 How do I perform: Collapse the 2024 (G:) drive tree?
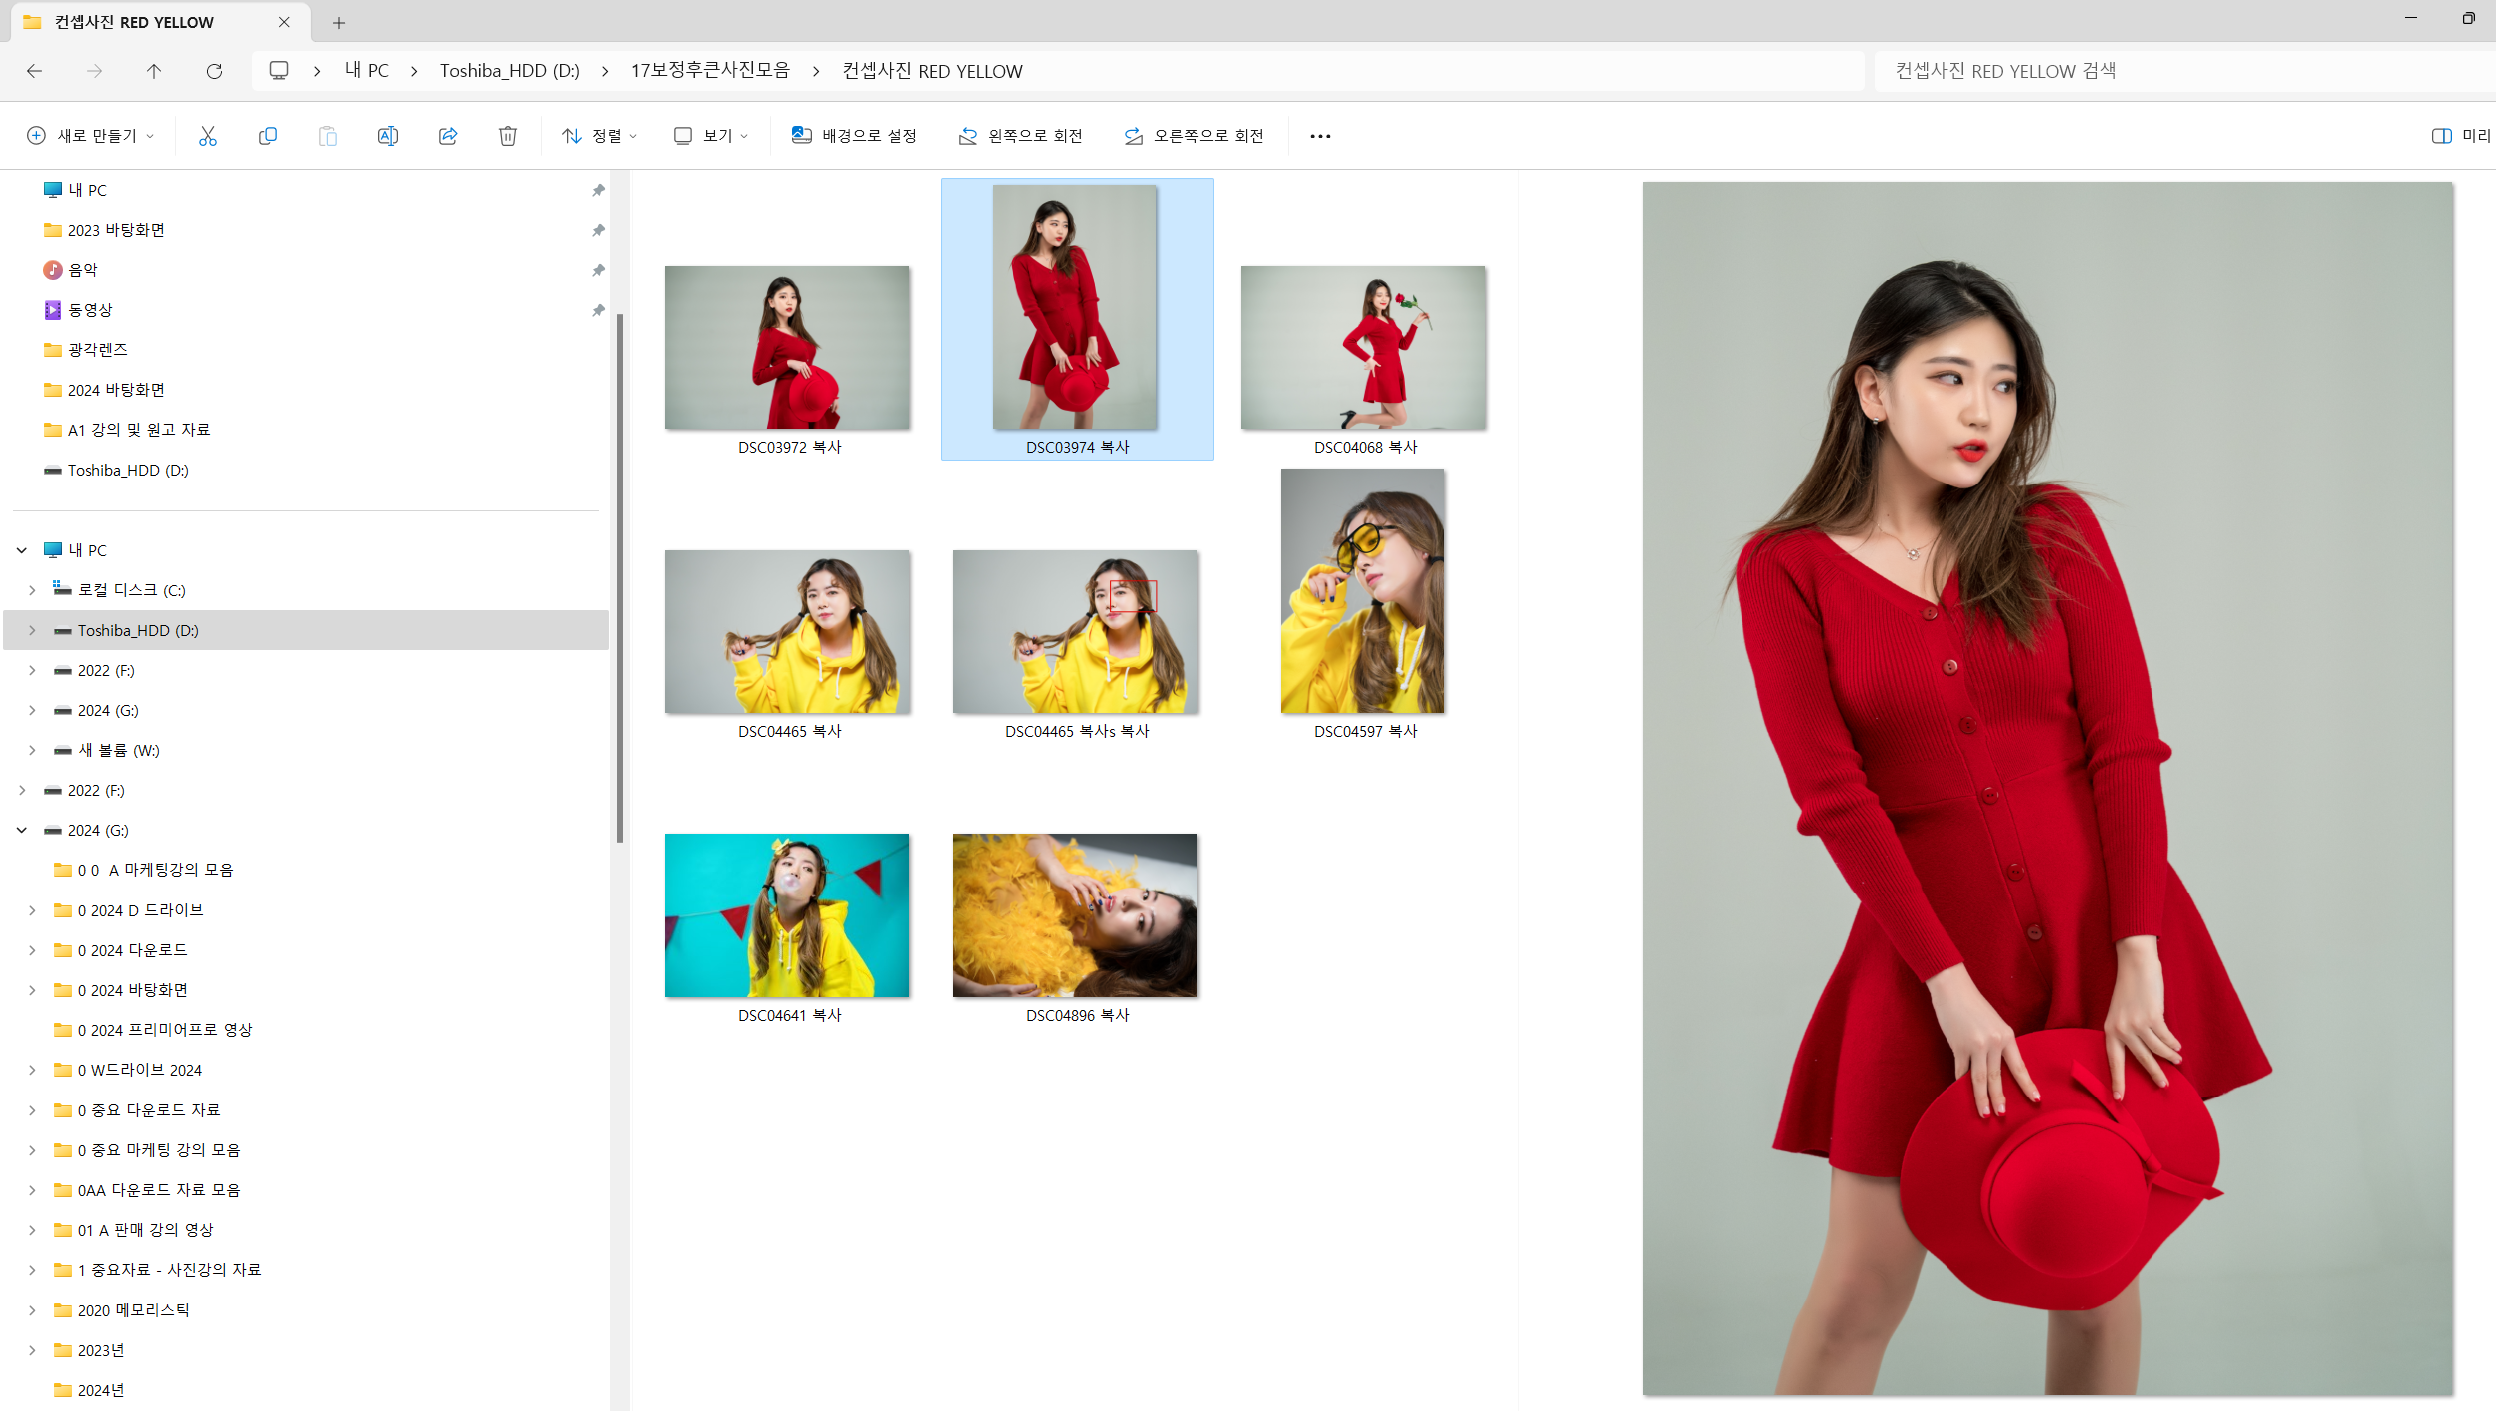coord(22,830)
